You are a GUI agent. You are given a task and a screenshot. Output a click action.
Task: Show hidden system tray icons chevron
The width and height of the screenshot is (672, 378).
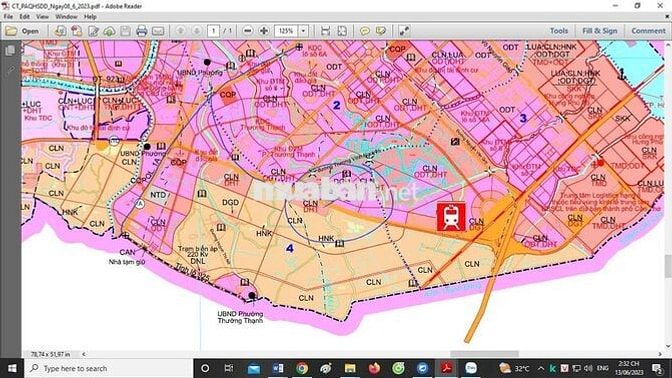pyautogui.click(x=541, y=368)
